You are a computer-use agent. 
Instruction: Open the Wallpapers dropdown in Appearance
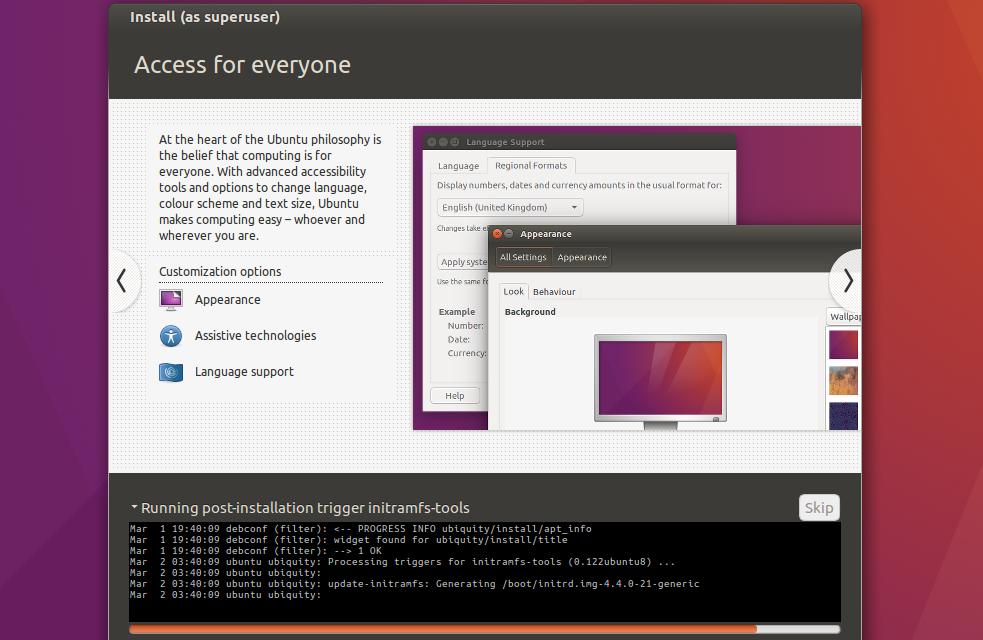click(x=844, y=317)
